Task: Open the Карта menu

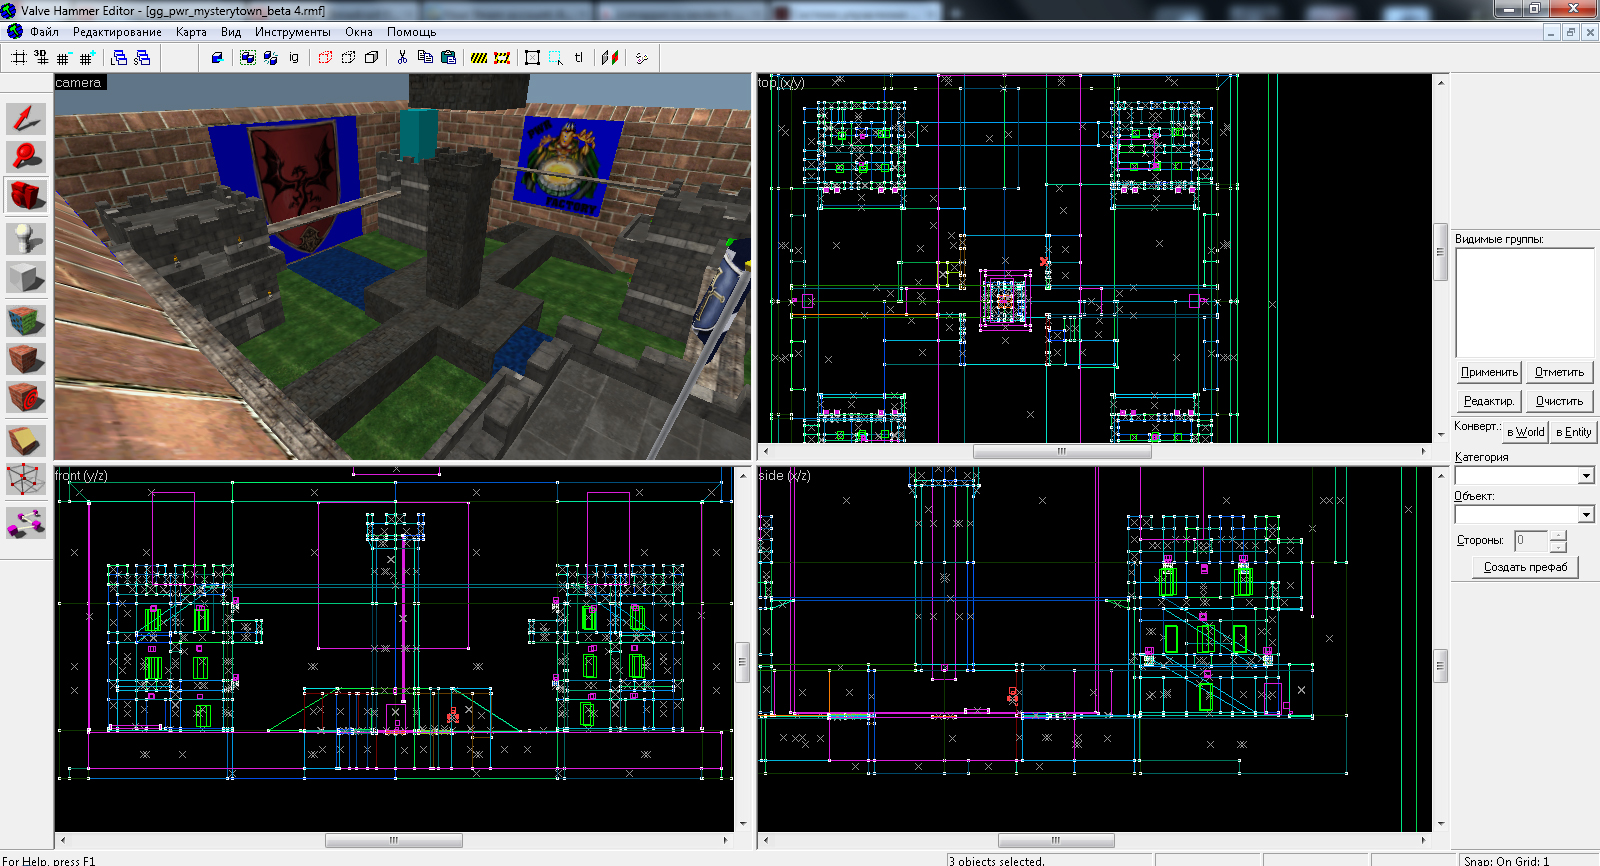Action: point(191,32)
